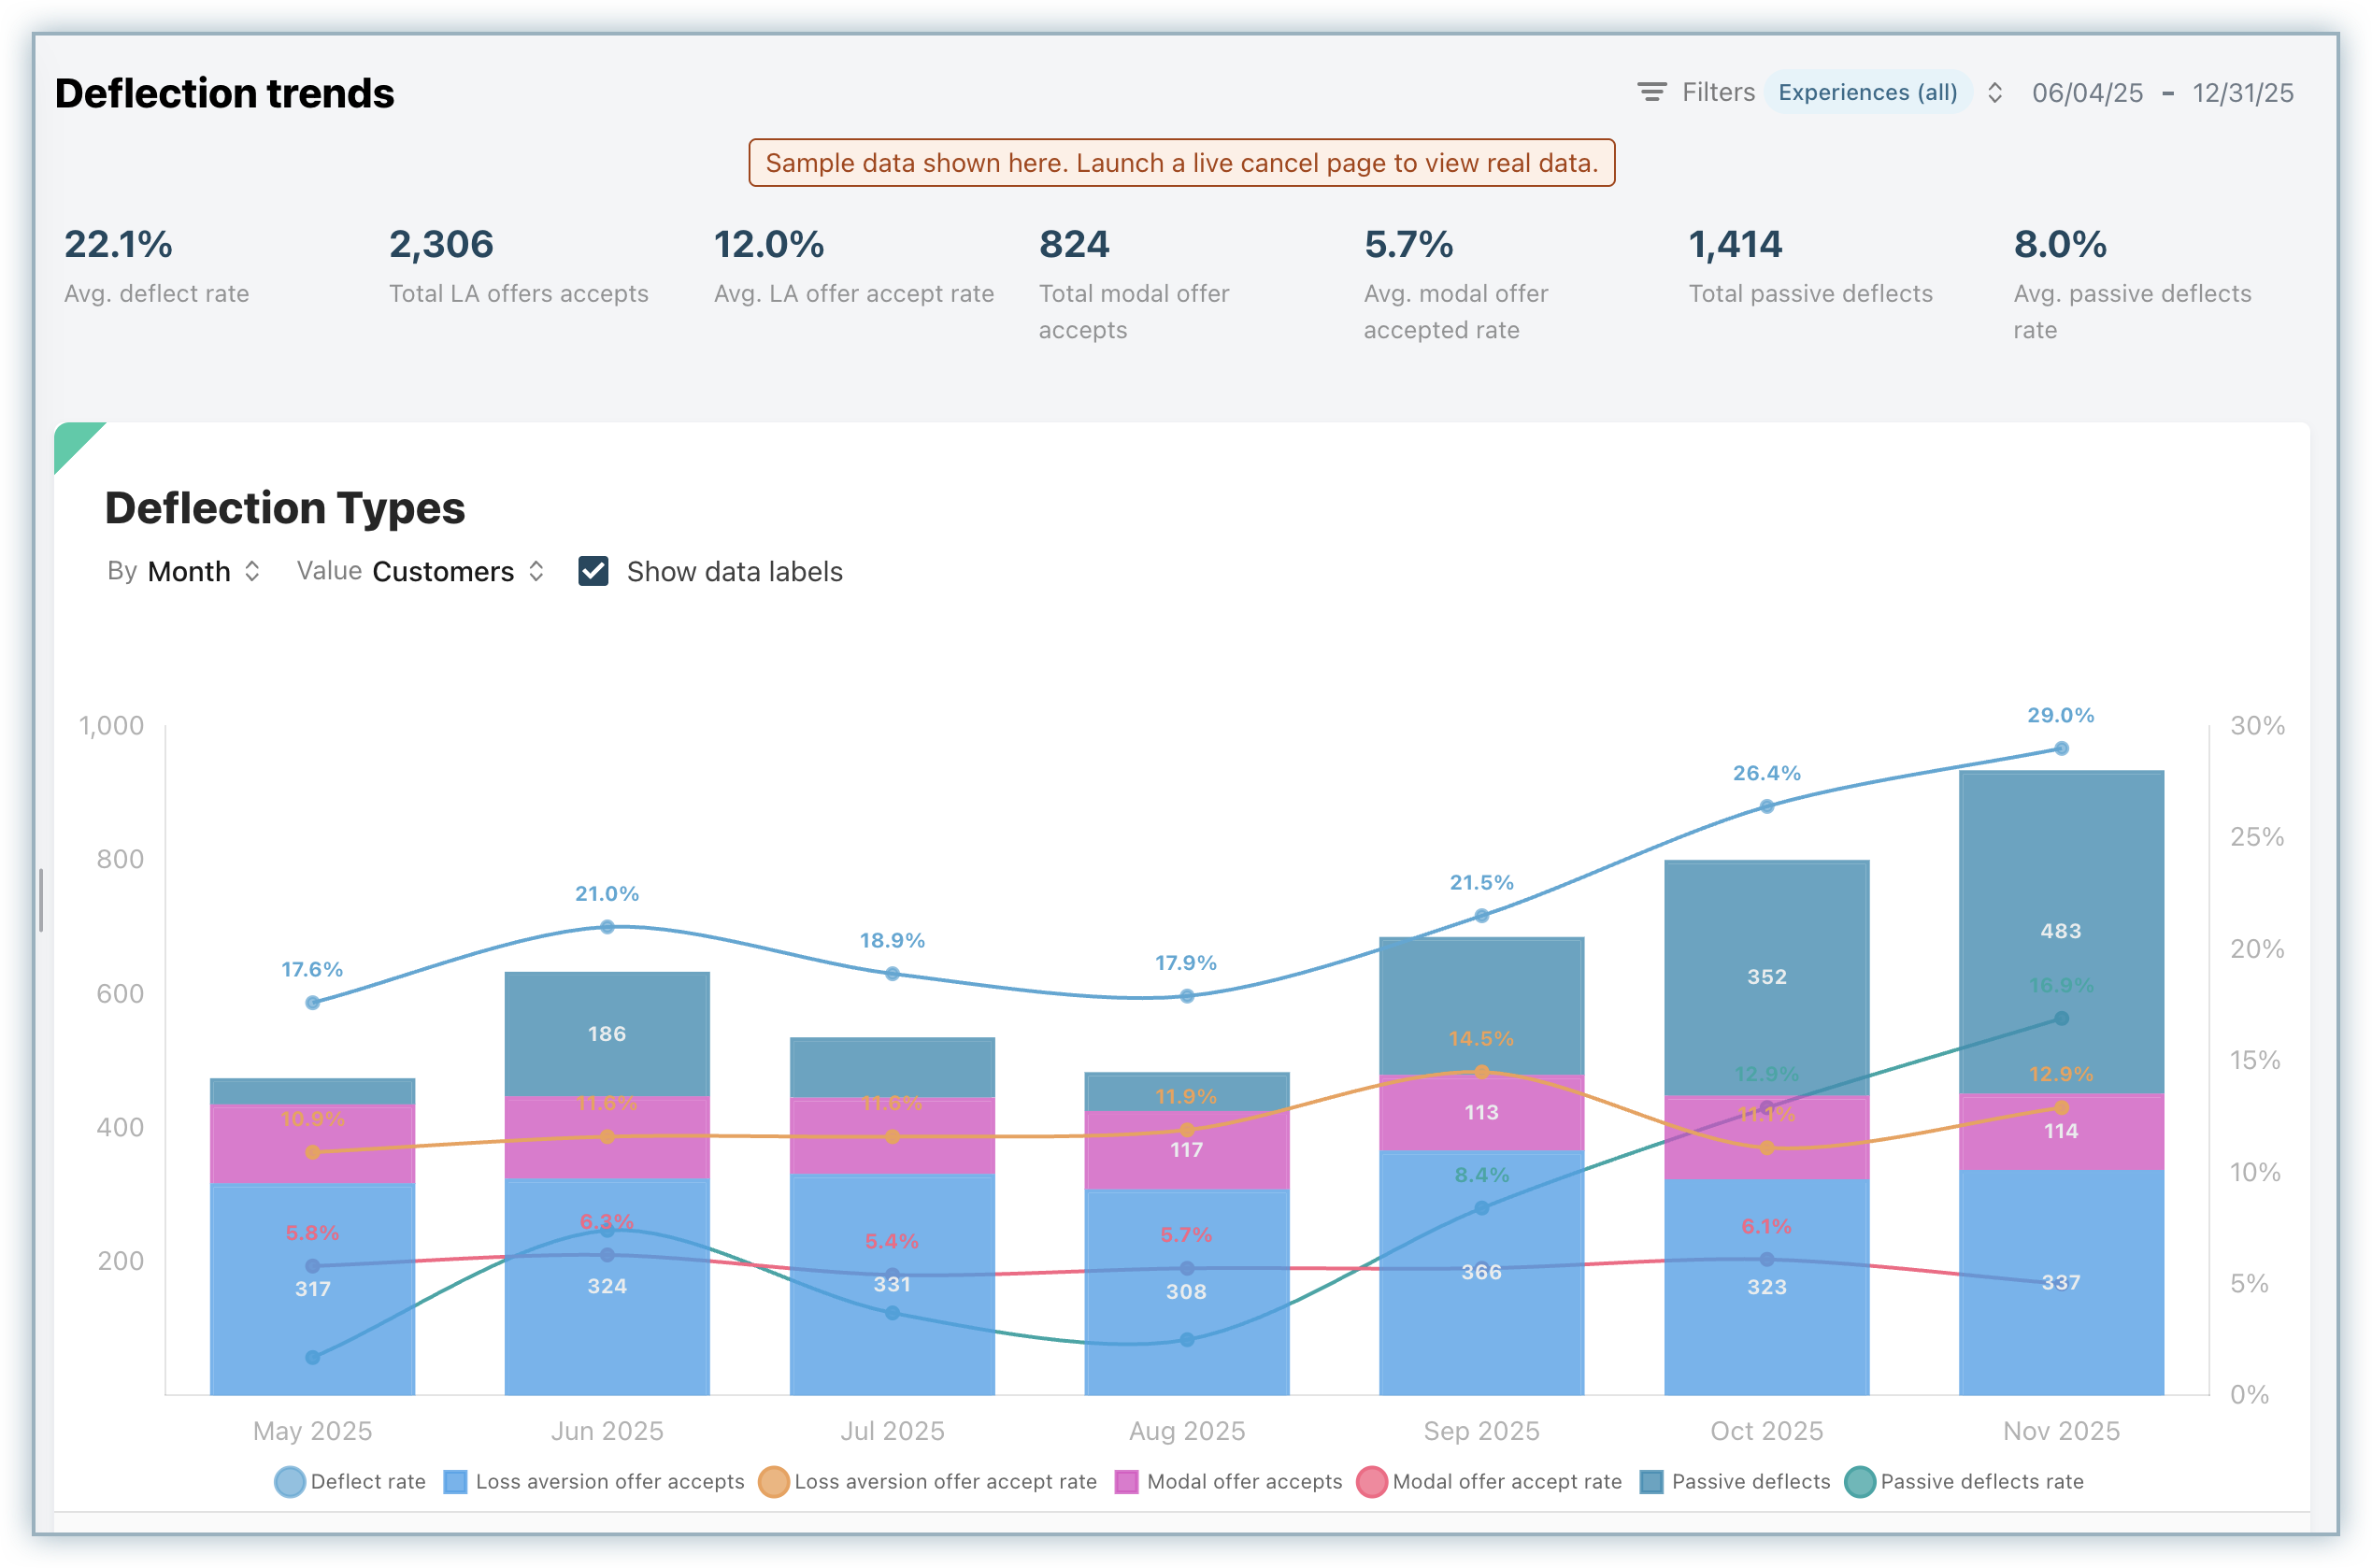The height and width of the screenshot is (1568, 2372).
Task: Click Passive deflects rate legend circle
Action: click(x=1859, y=1481)
